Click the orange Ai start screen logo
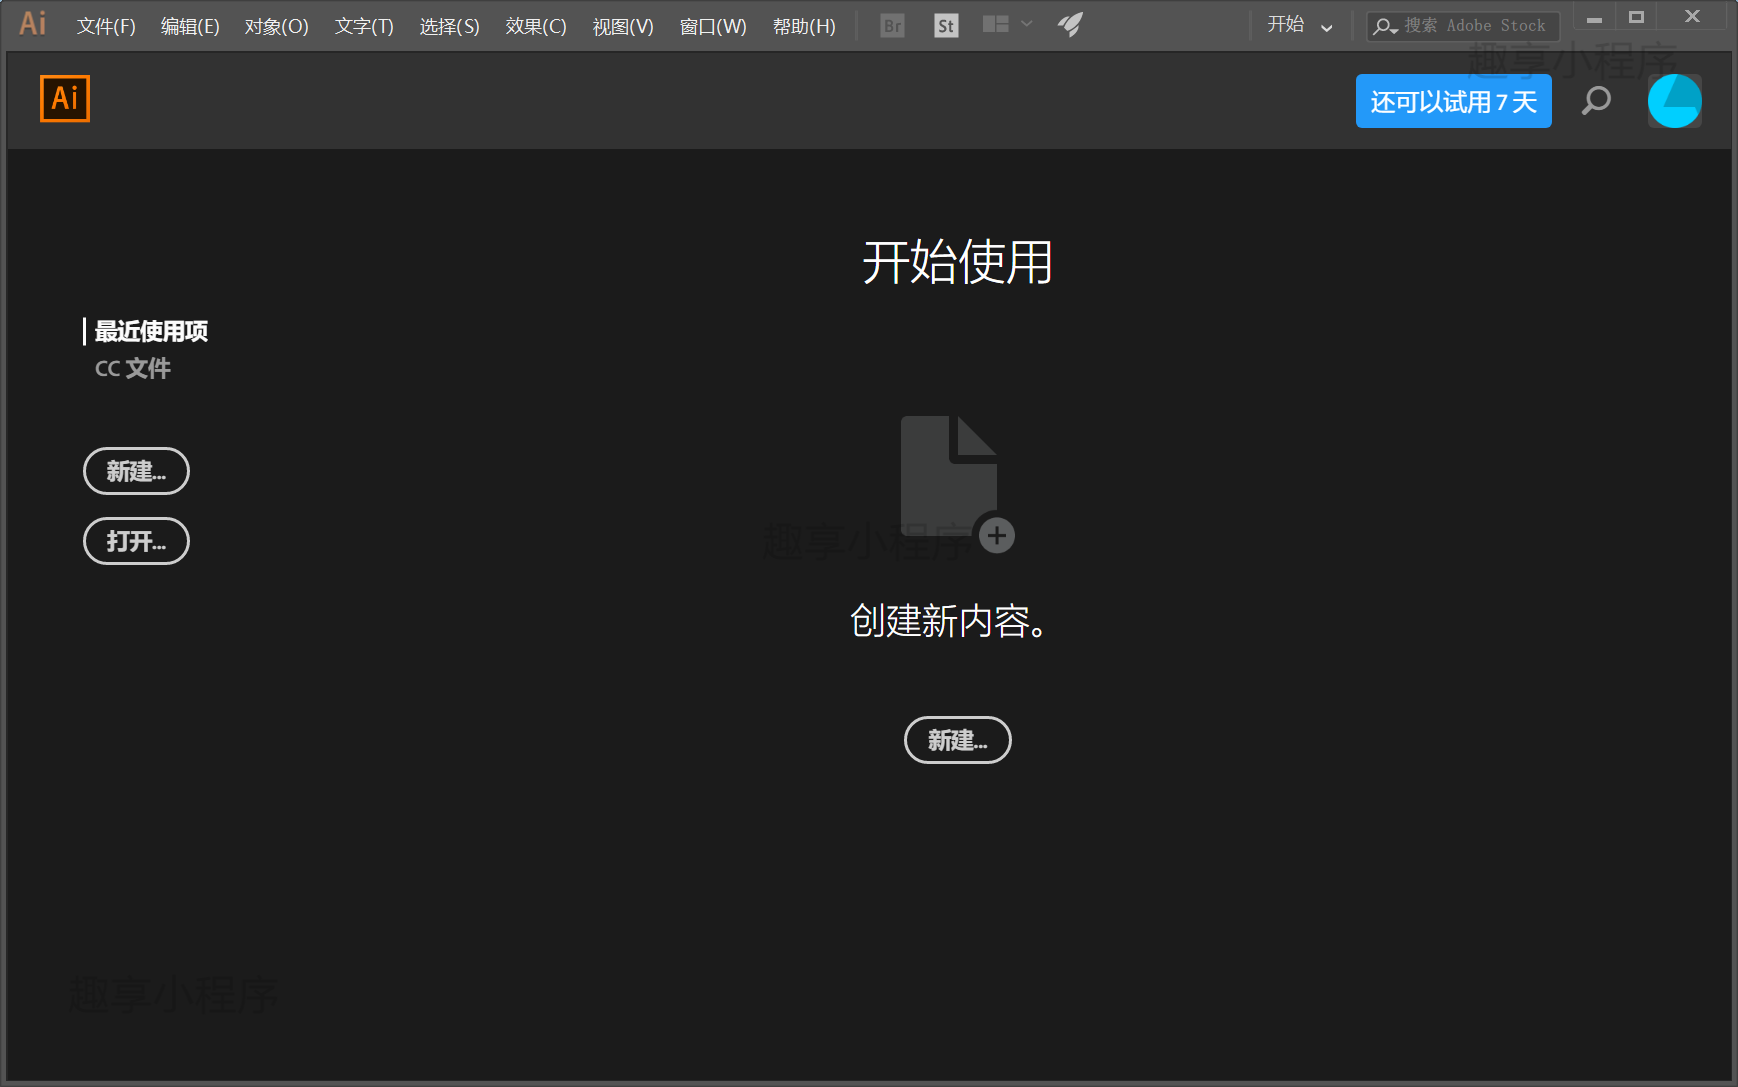This screenshot has width=1738, height=1087. [x=65, y=98]
